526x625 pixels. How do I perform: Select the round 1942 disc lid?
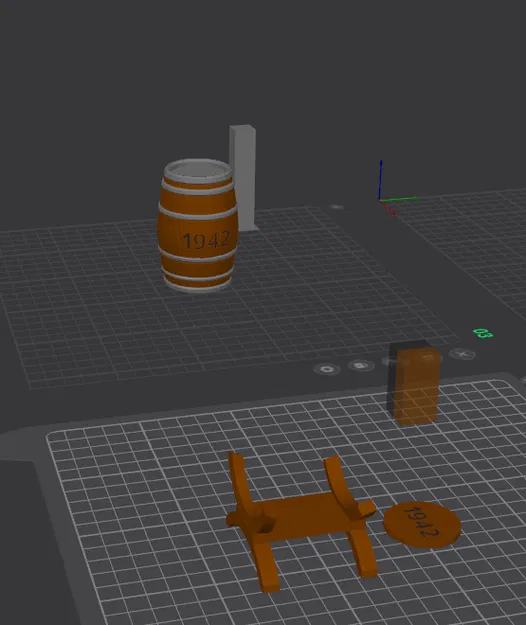[x=422, y=525]
